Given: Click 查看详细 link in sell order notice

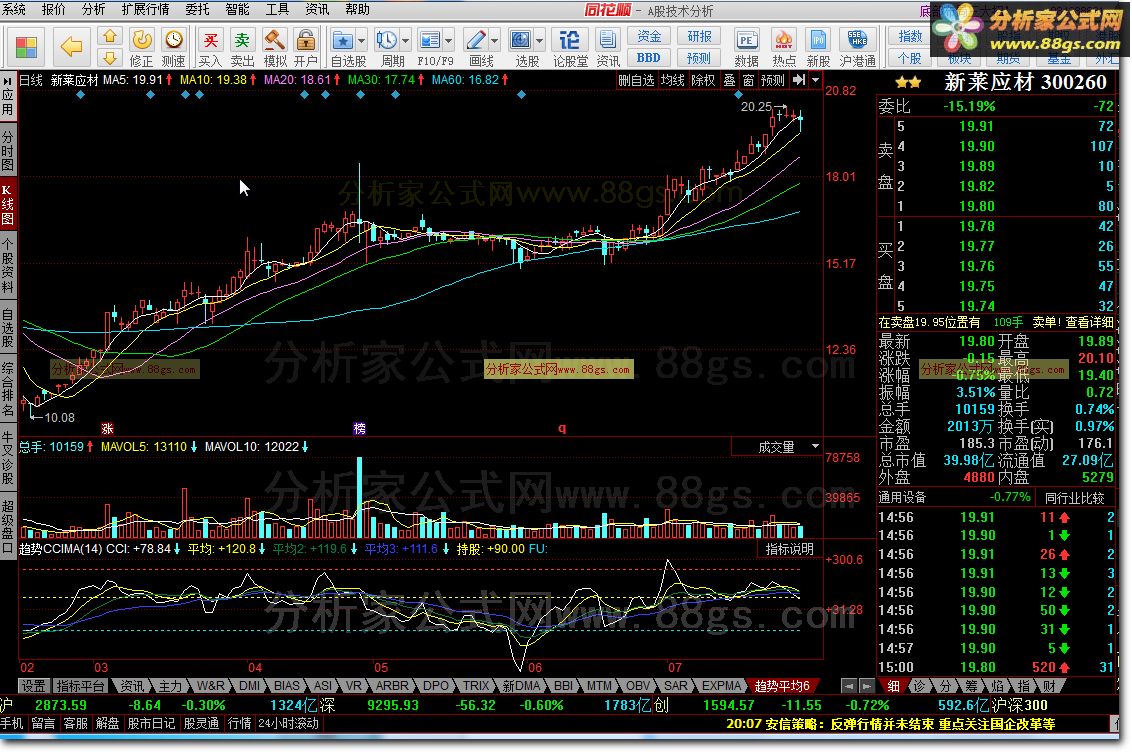Looking at the screenshot, I should pyautogui.click(x=1089, y=323).
